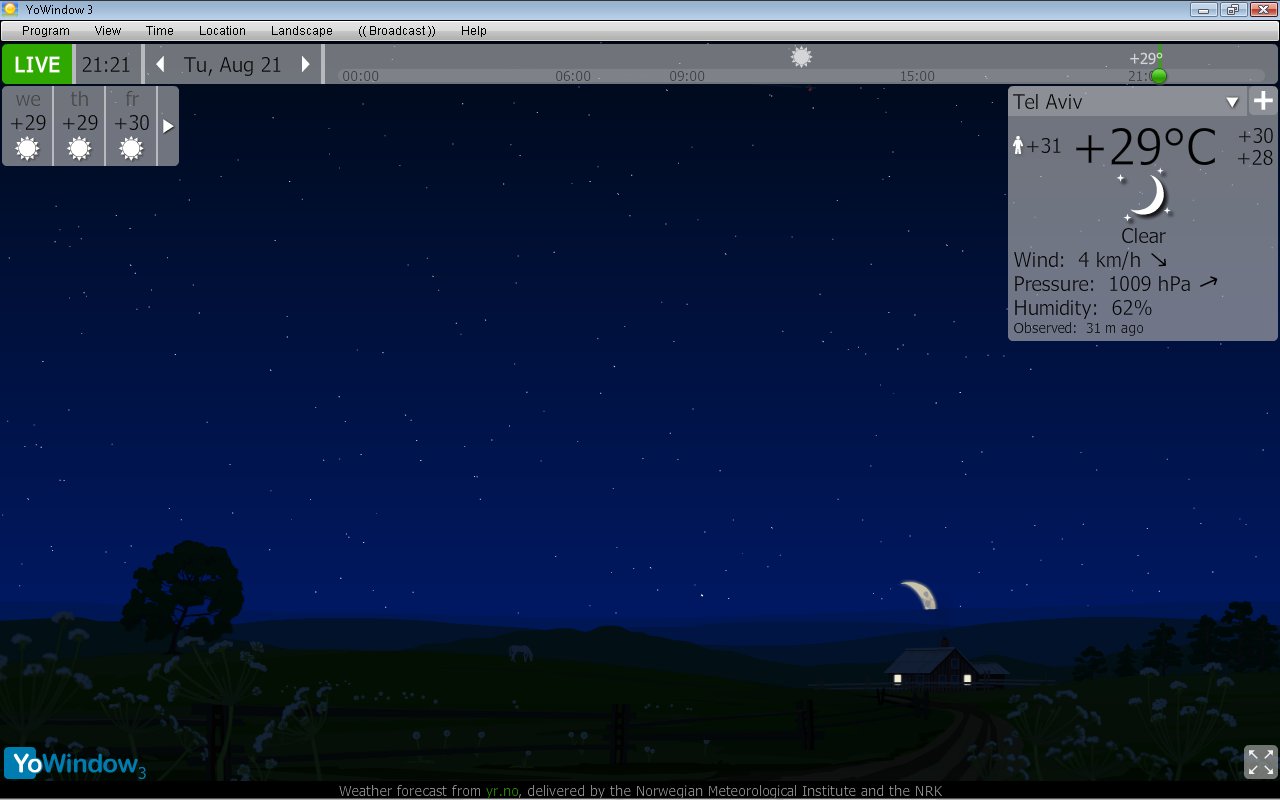The width and height of the screenshot is (1280, 800).
Task: Open the Tel Aviv location dropdown
Action: coord(1232,102)
